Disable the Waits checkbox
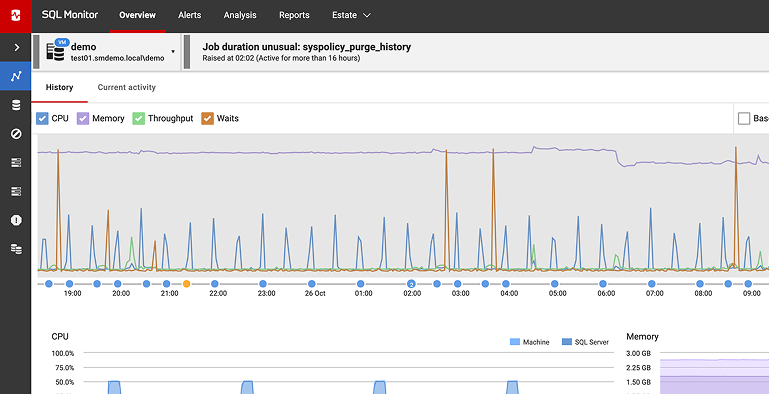The width and height of the screenshot is (769, 394). [x=207, y=118]
